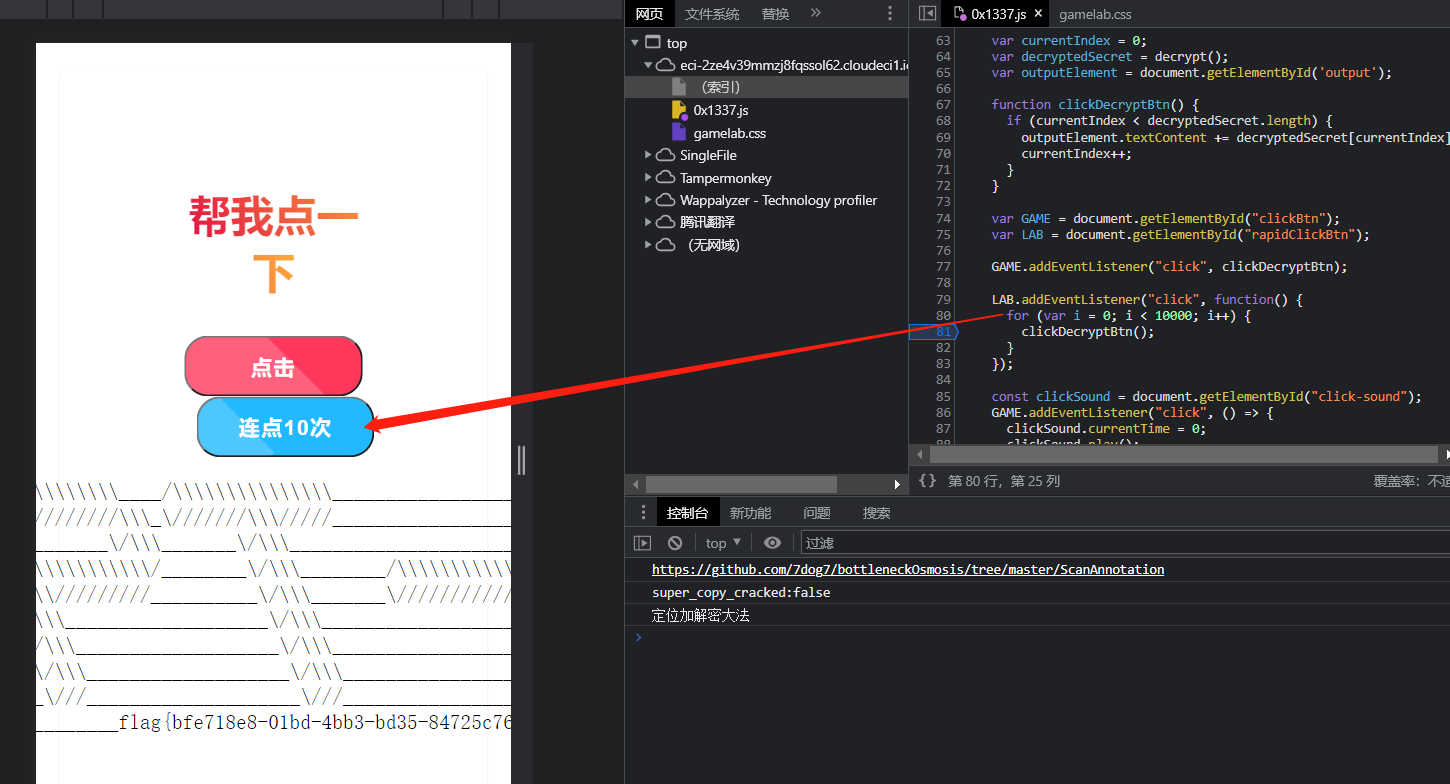The image size is (1450, 784).
Task: Click the console prompt input line
Action: point(1045,638)
